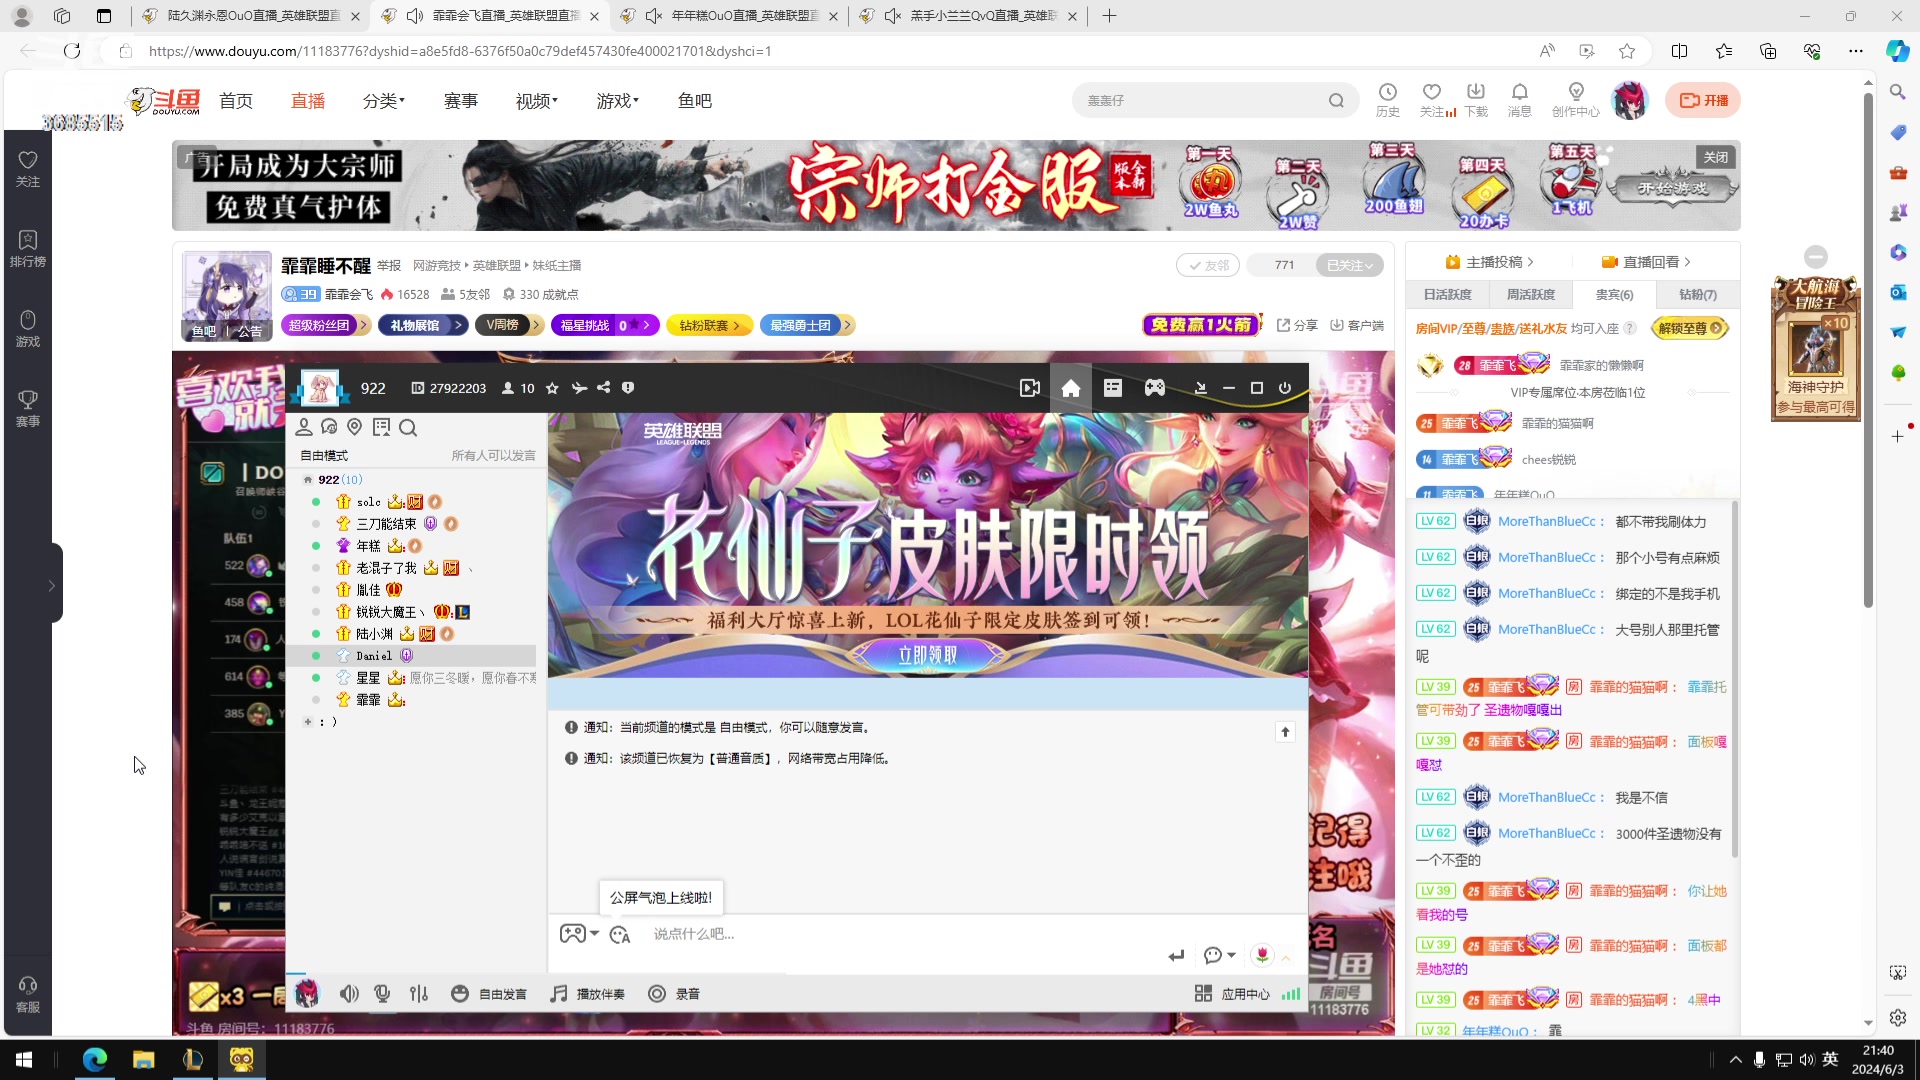Open the Edge split screen icon
Image resolution: width=1920 pixels, height=1080 pixels.
point(1679,51)
